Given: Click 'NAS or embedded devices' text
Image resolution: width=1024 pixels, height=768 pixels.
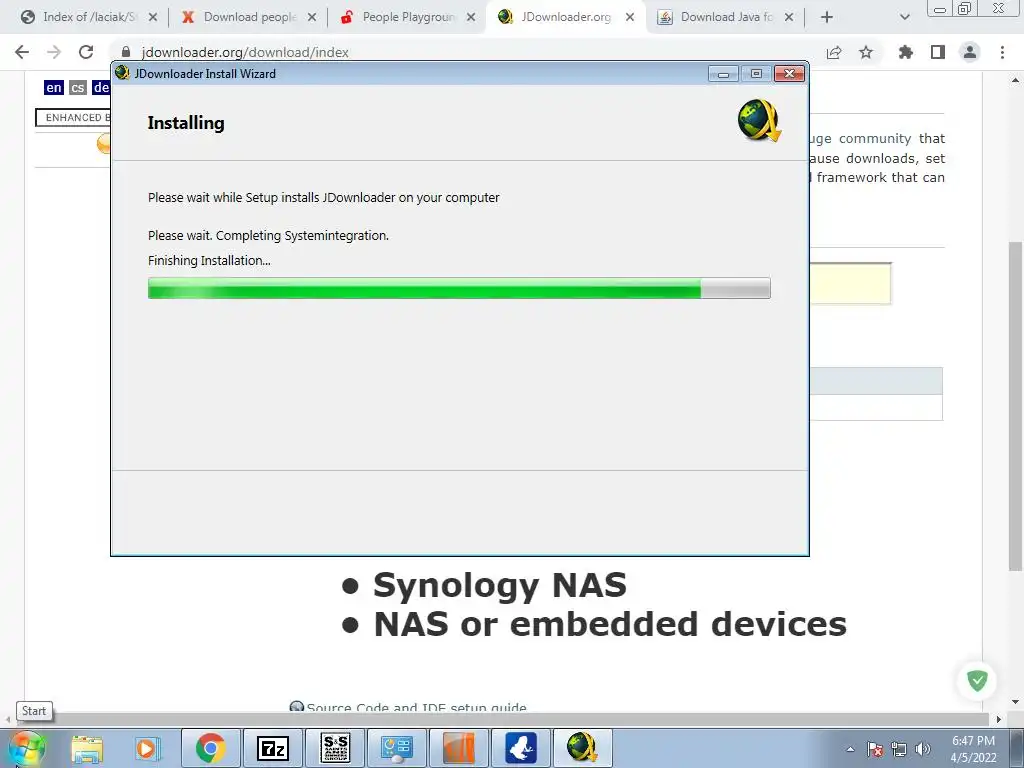Looking at the screenshot, I should pyautogui.click(x=610, y=624).
